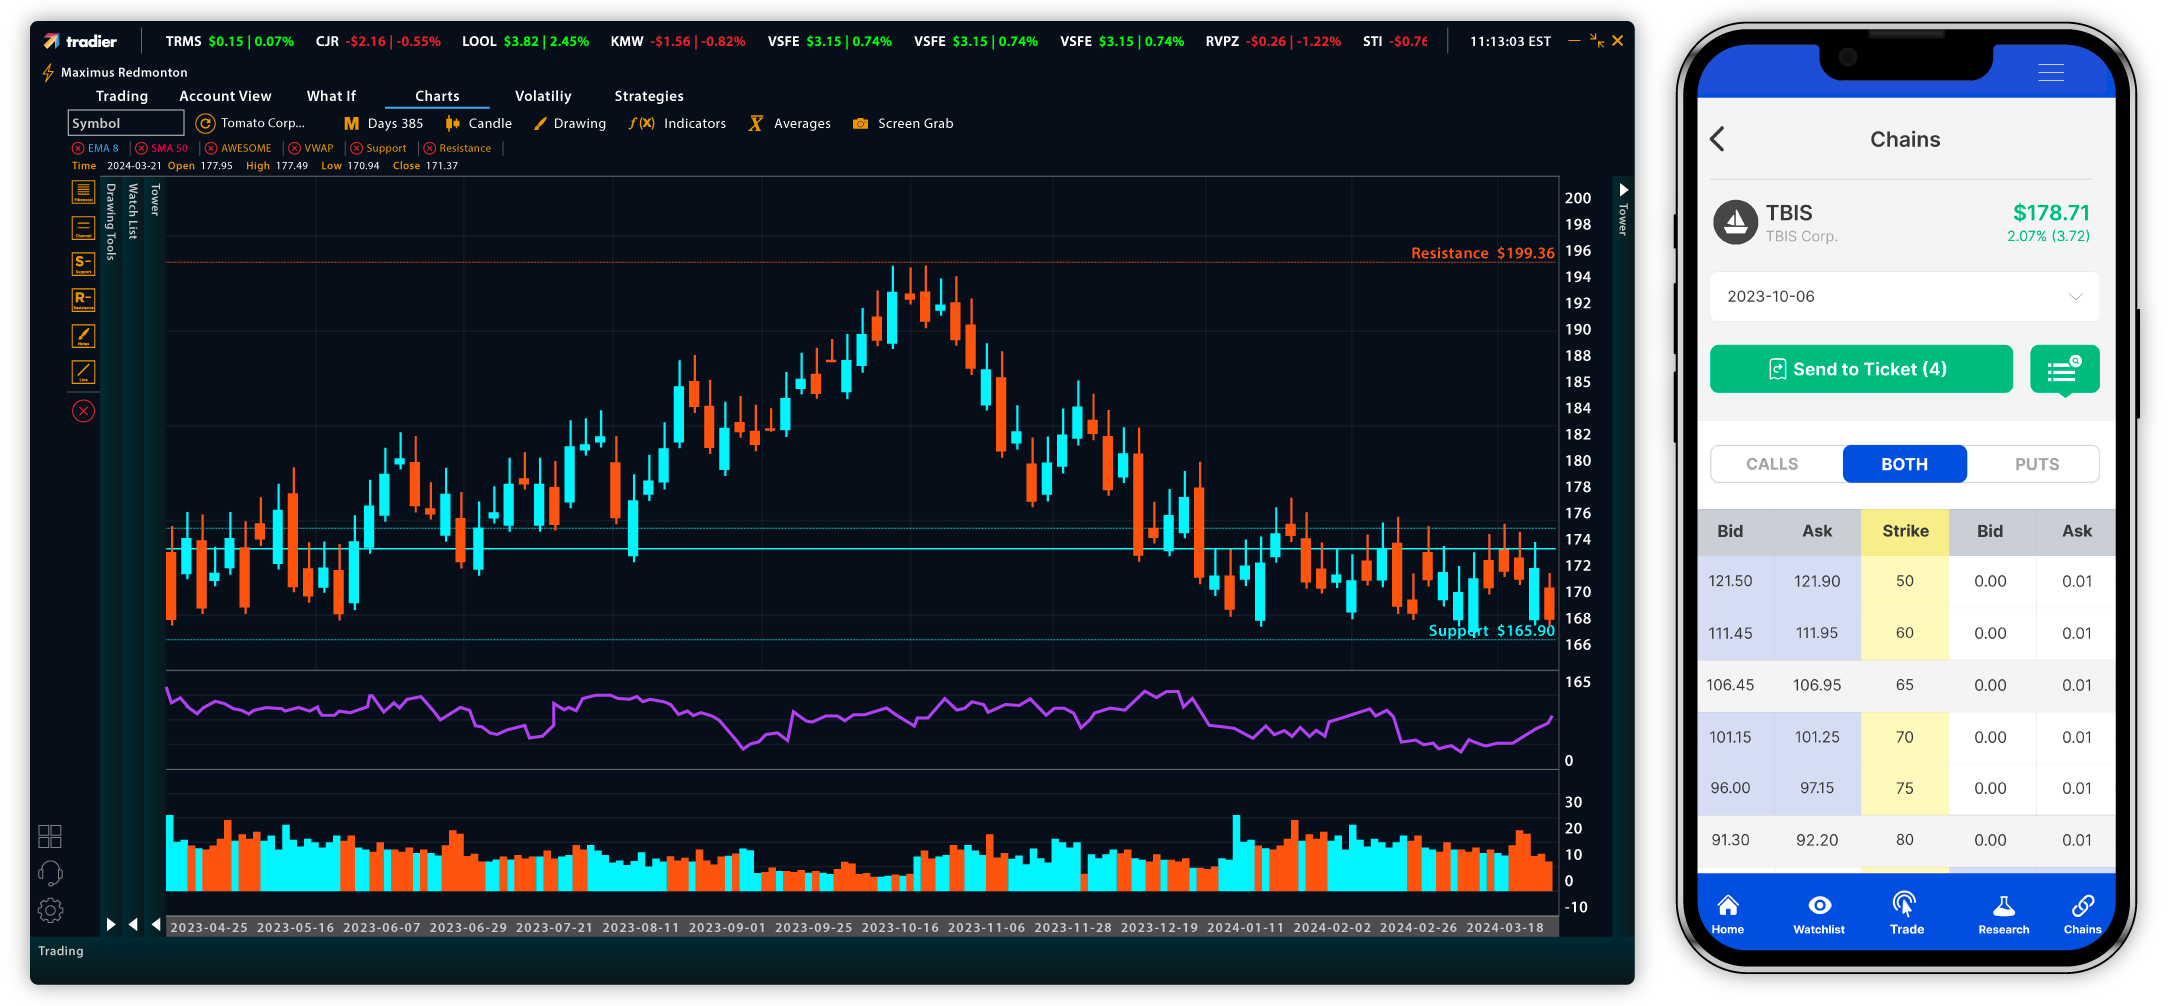
Task: Open the 2023-10-06 expiration date dropdown
Action: click(1904, 297)
